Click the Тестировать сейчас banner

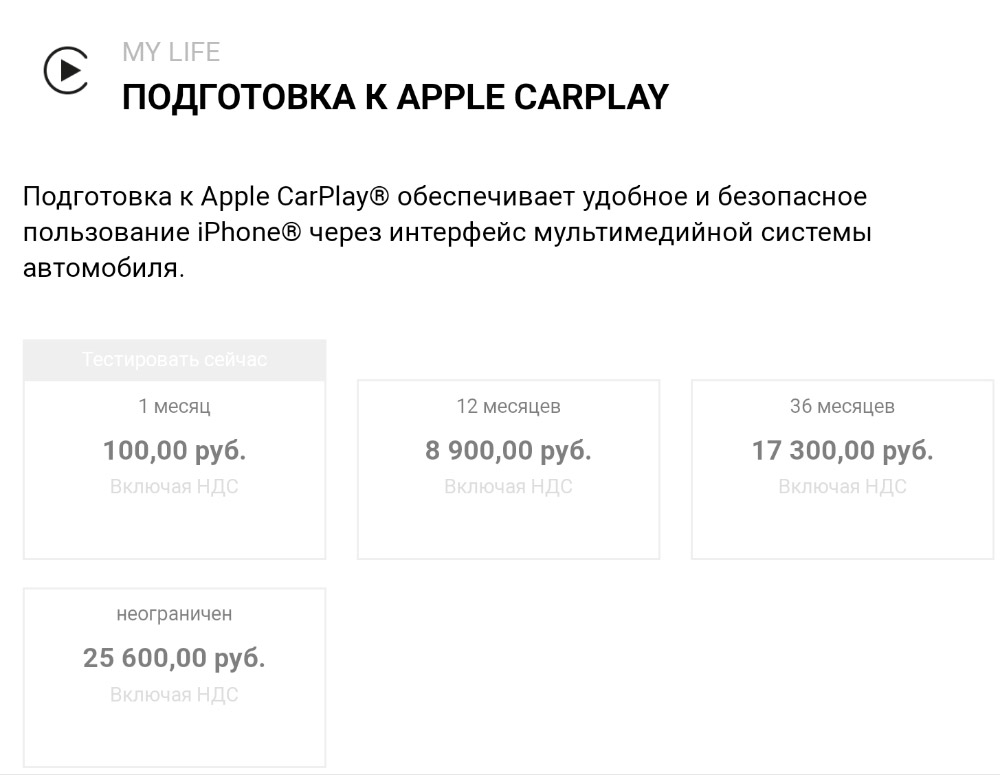(x=174, y=360)
